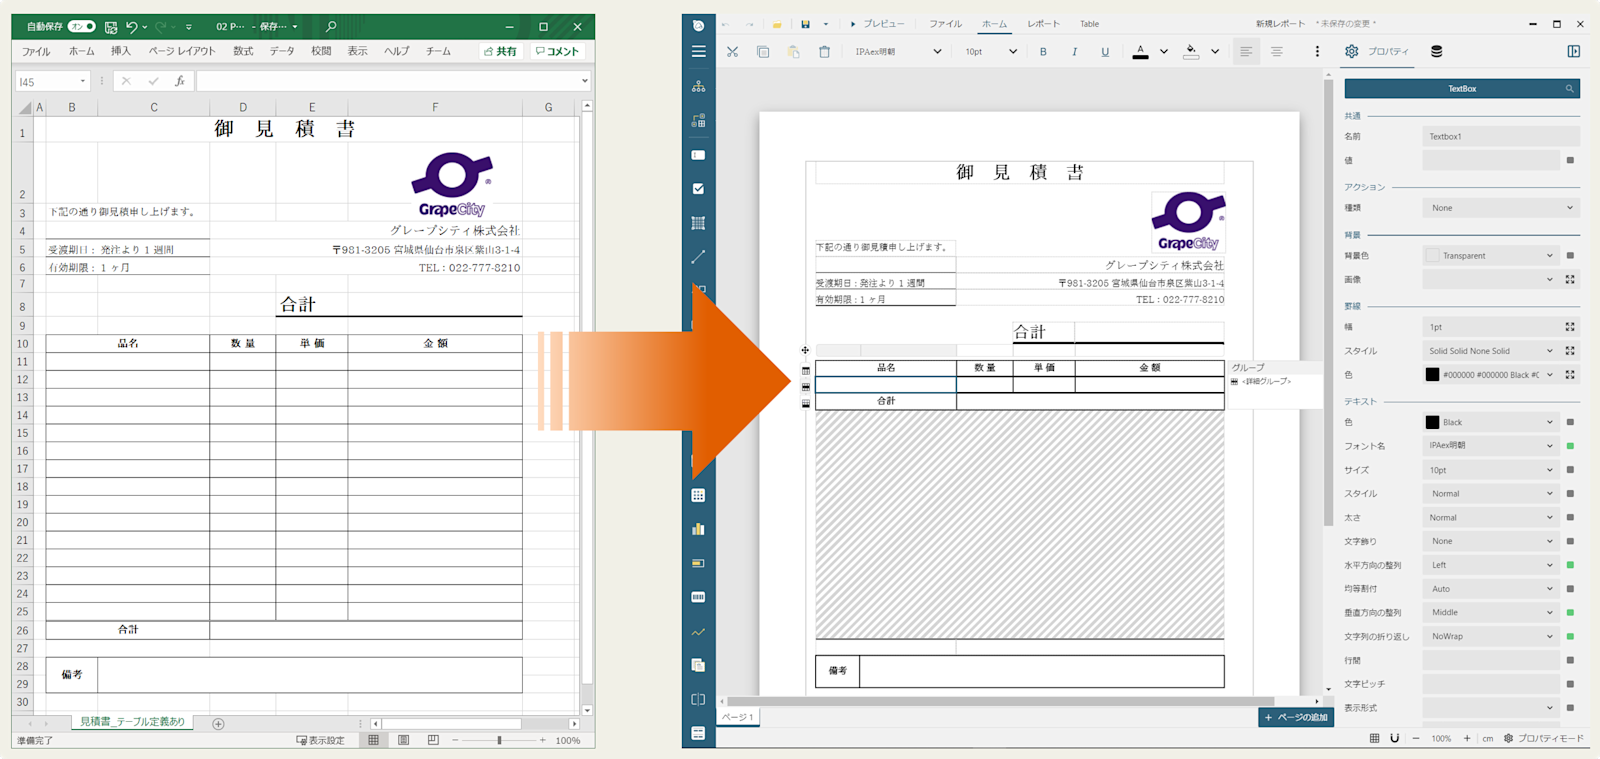Screen dimensions: 1600x759
Task: Open folder icon in designer title bar
Action: click(777, 24)
